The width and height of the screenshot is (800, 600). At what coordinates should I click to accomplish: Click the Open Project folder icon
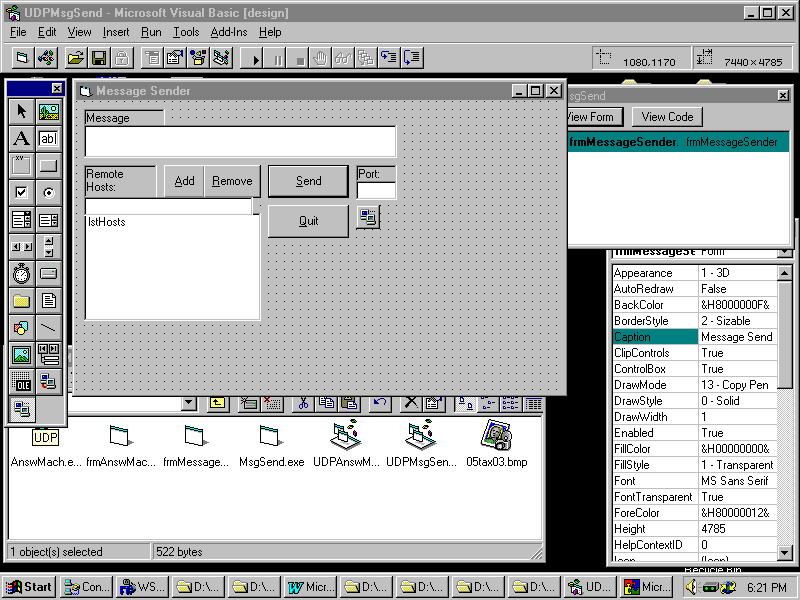[75, 59]
